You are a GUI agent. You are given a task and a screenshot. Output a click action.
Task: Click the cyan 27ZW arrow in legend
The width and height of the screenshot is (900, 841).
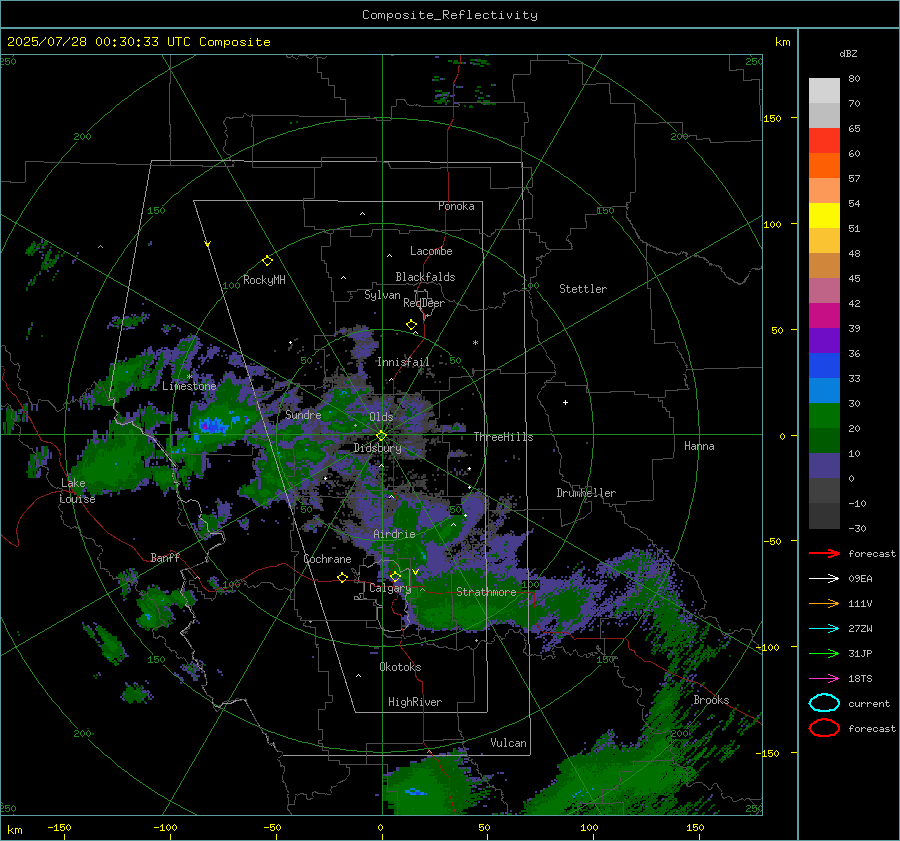point(824,629)
